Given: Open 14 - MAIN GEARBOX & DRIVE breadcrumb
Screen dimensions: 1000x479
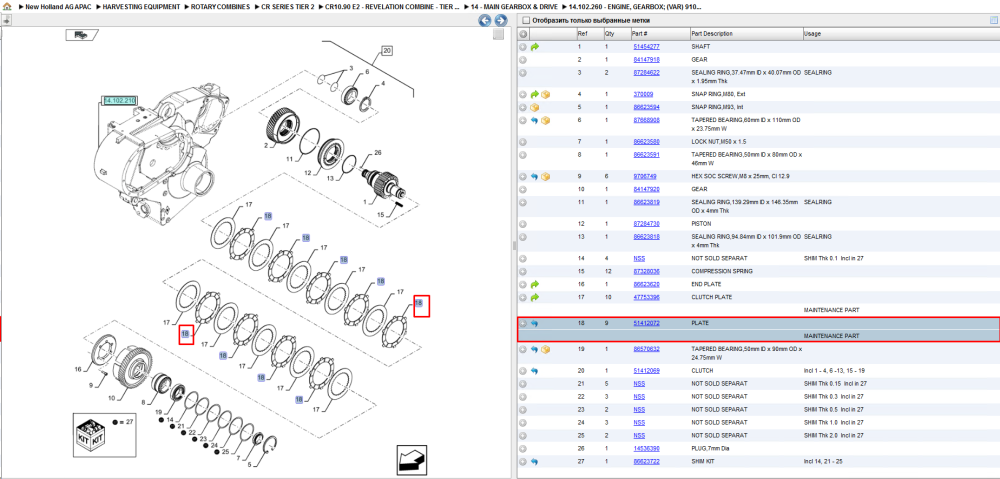Looking at the screenshot, I should click(514, 6).
